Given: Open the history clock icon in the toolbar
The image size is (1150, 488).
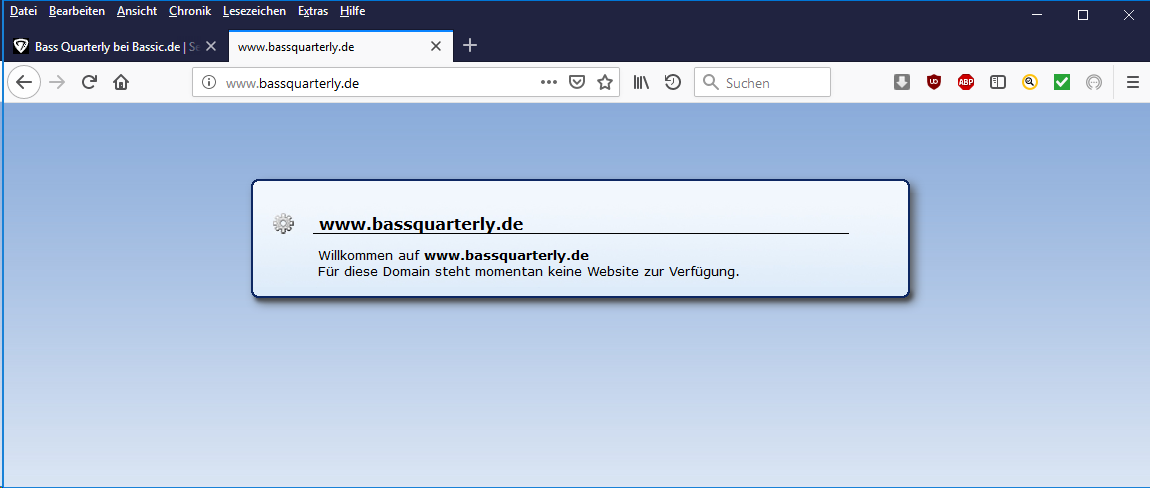Looking at the screenshot, I should click(673, 83).
